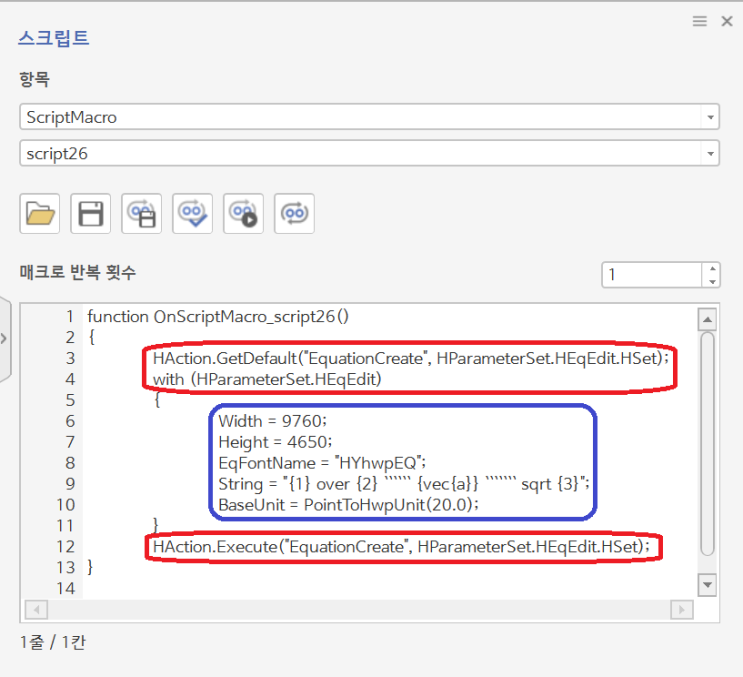This screenshot has height=677, width=743.
Task: Click the vertical scrollbar thumb
Action: [x=707, y=443]
